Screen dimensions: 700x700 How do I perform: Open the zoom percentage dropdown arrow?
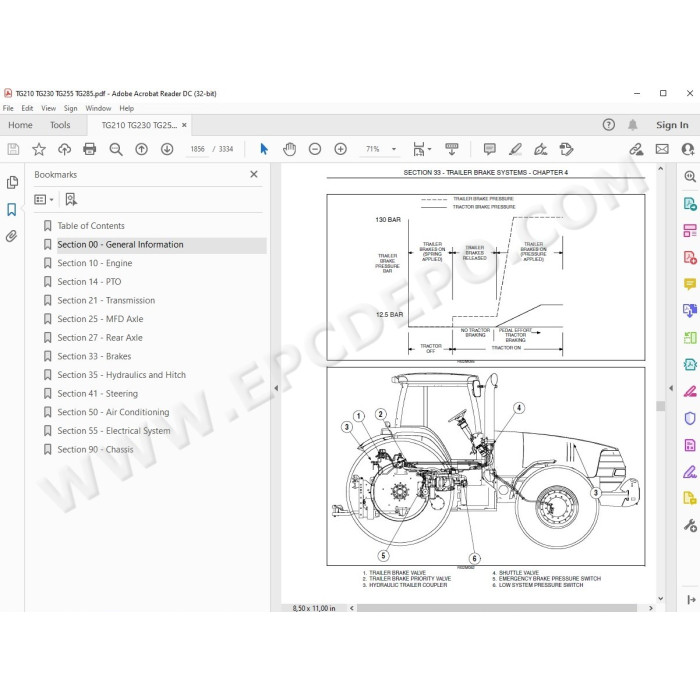pos(394,149)
